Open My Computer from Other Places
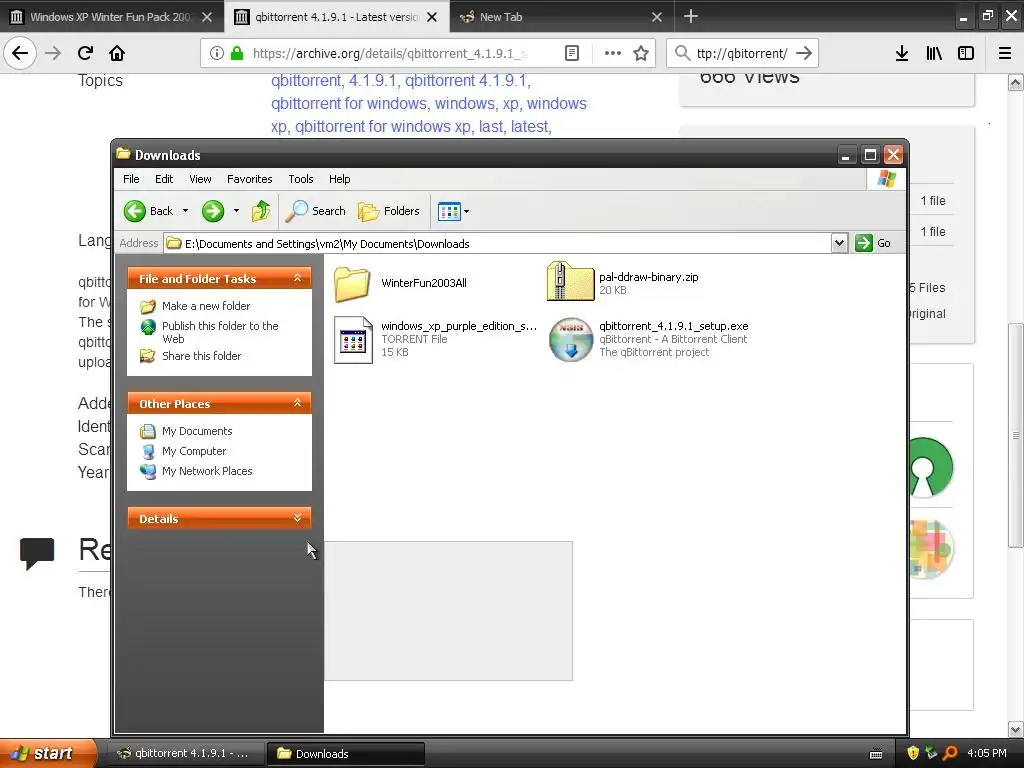The image size is (1024, 768). pos(194,451)
